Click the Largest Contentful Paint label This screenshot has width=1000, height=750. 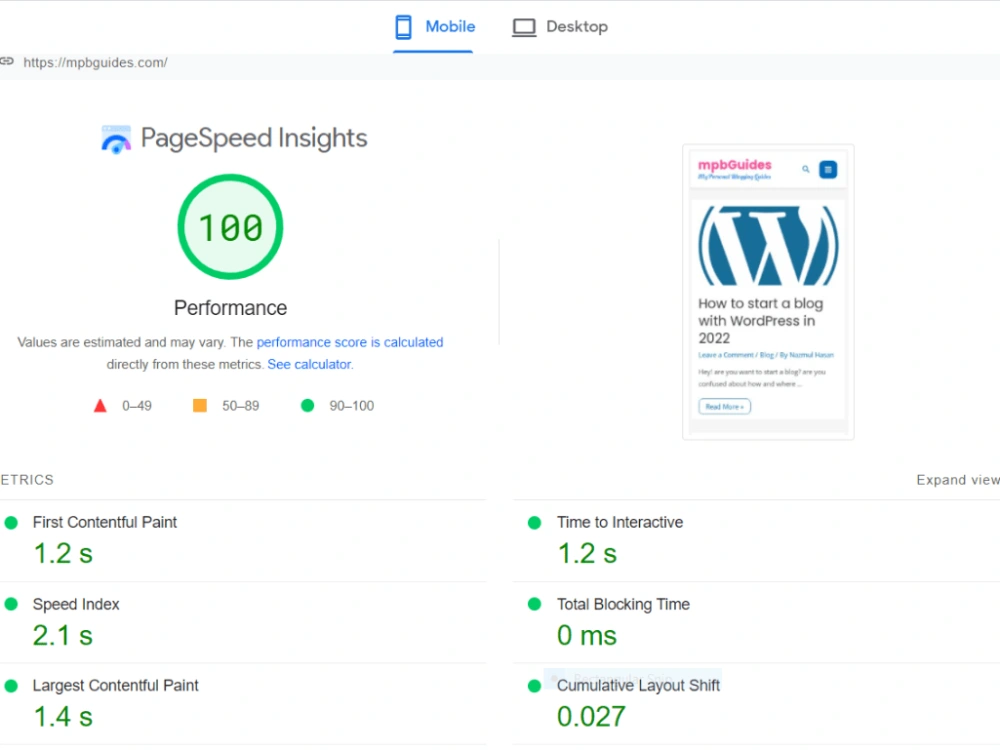tap(115, 686)
